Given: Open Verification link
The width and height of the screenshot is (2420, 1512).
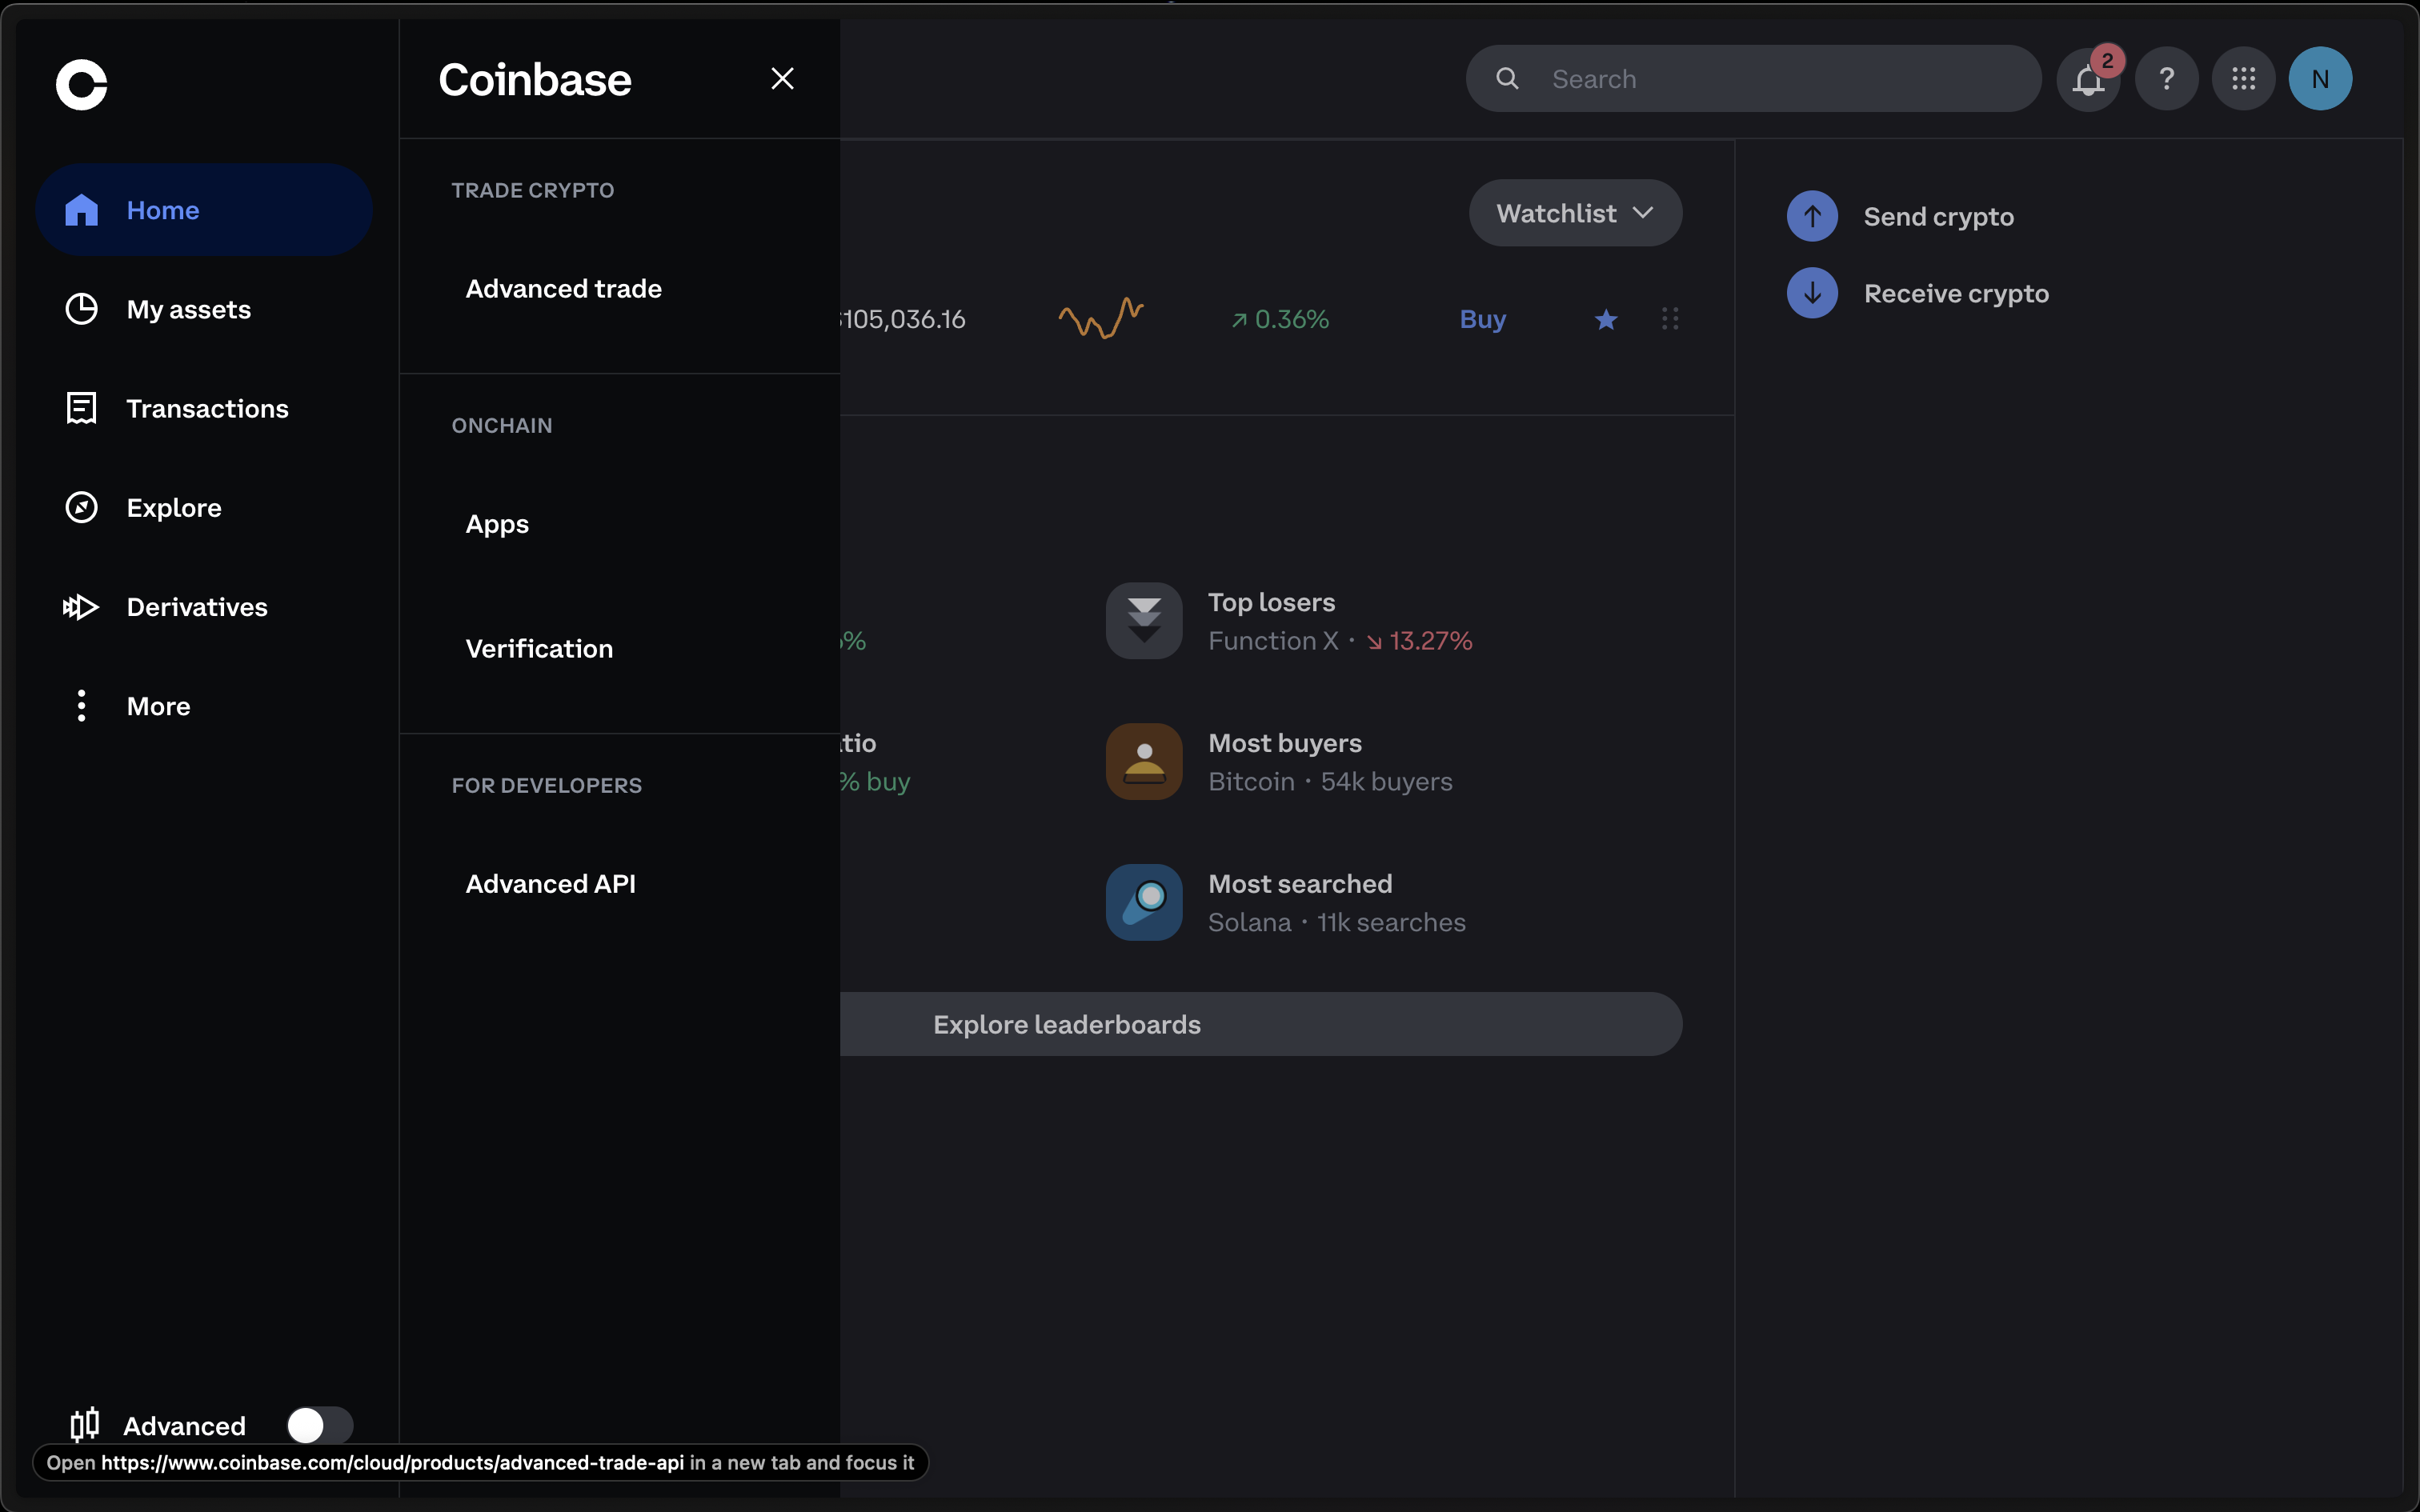Looking at the screenshot, I should coord(539,649).
